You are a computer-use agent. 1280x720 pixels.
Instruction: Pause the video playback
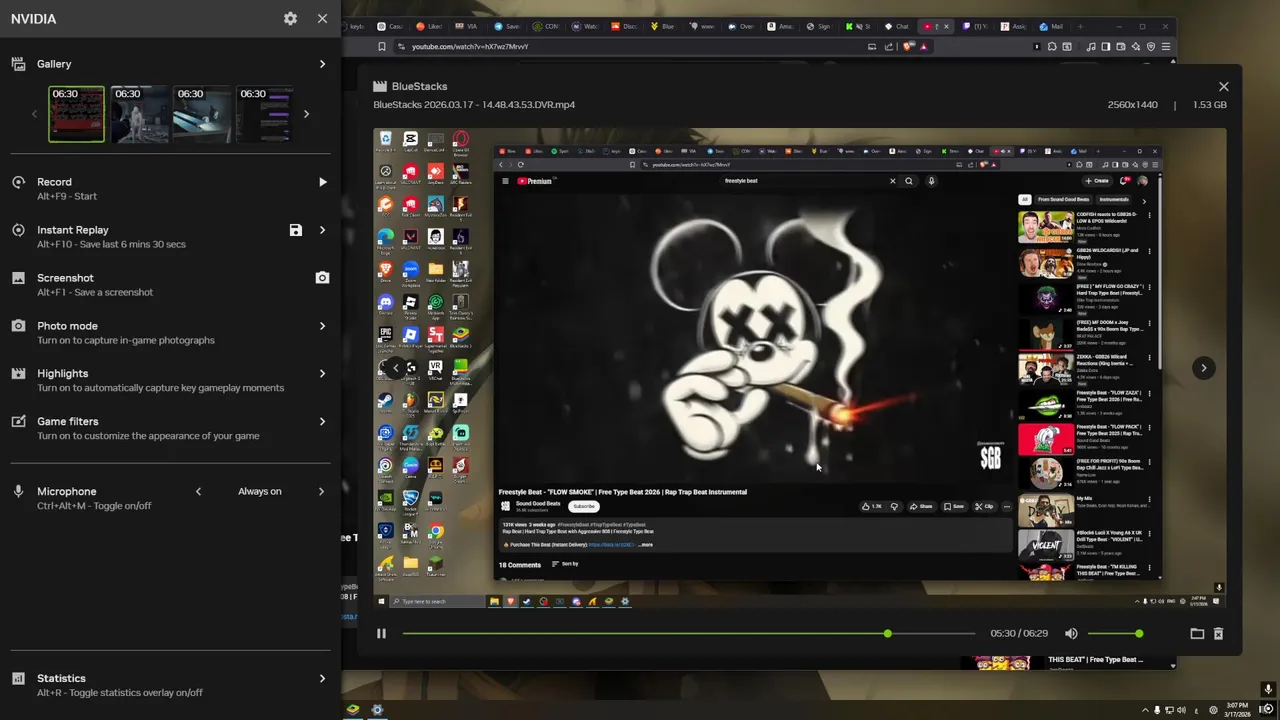381,633
